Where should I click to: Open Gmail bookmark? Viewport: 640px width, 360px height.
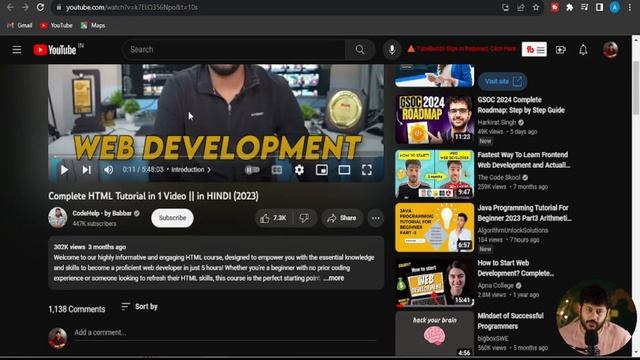(x=20, y=25)
